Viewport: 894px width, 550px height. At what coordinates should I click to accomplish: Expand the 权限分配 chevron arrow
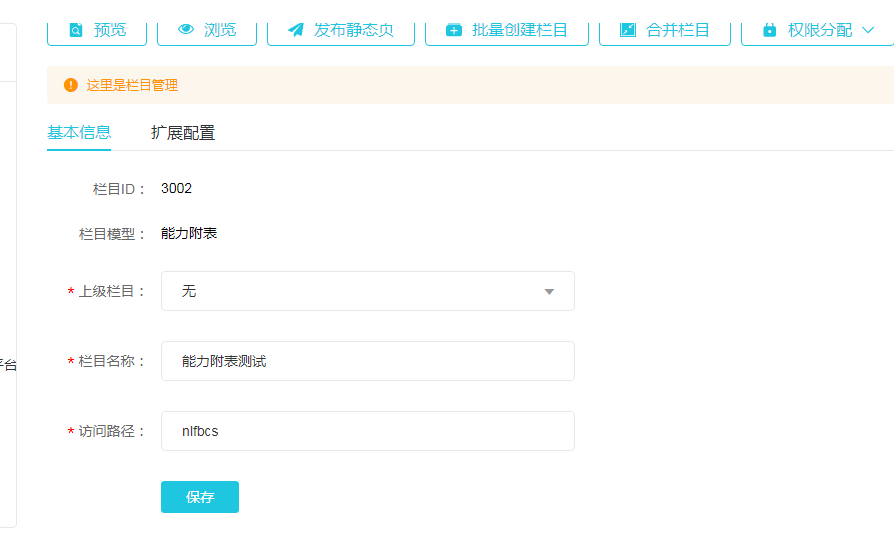[867, 30]
